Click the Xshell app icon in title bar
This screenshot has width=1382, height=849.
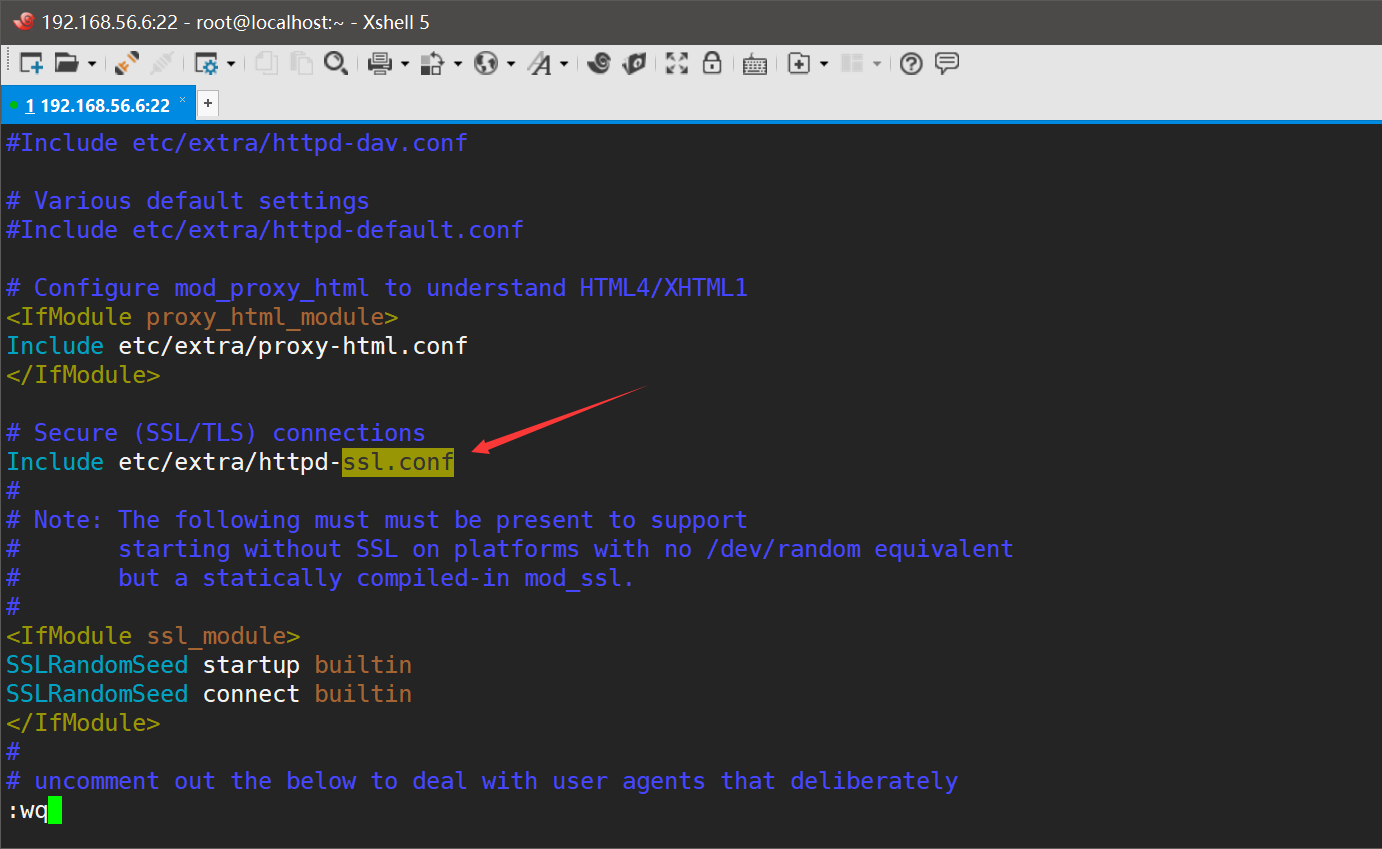point(24,21)
